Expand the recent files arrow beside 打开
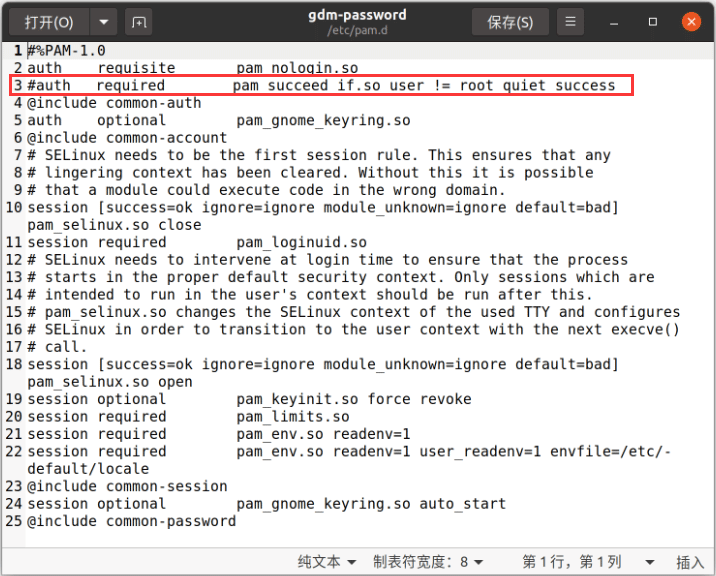This screenshot has height=576, width=716. coord(104,21)
